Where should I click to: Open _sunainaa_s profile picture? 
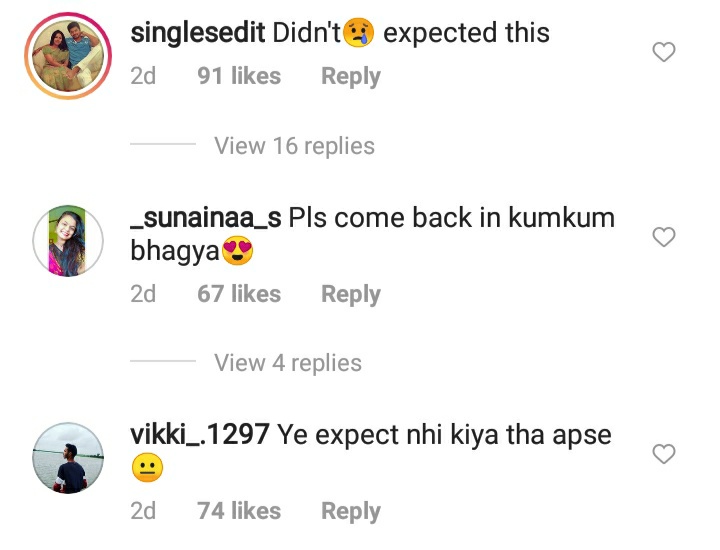click(x=68, y=241)
